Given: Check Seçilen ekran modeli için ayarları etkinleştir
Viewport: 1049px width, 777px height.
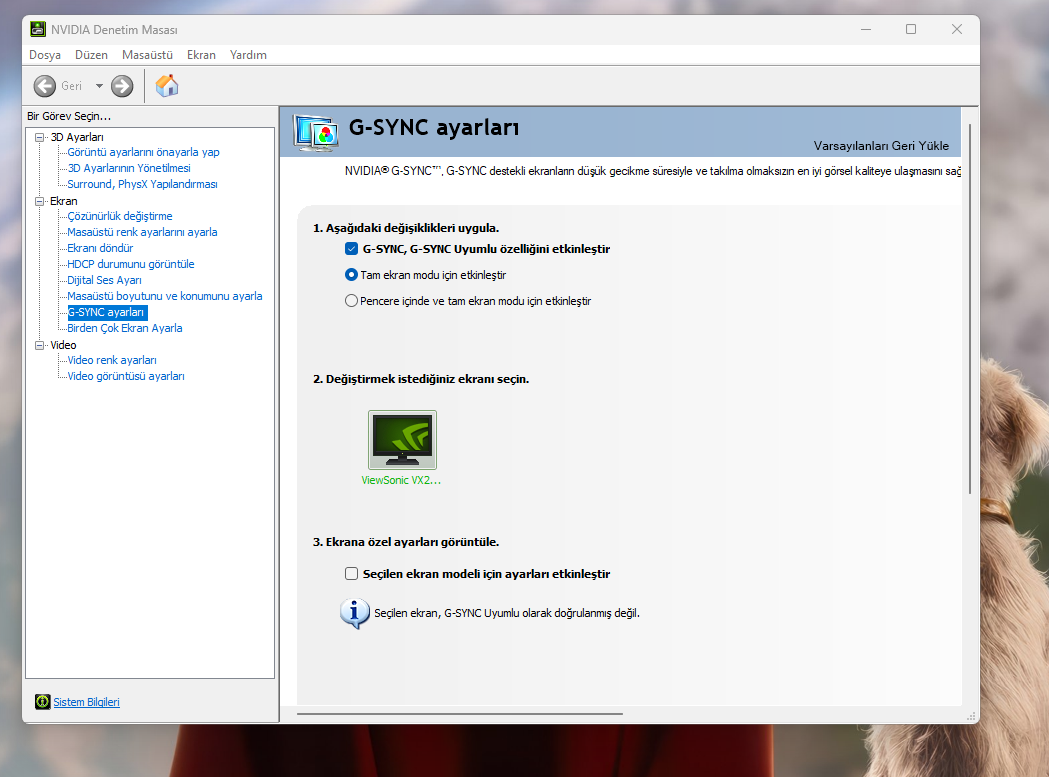Looking at the screenshot, I should click(351, 574).
